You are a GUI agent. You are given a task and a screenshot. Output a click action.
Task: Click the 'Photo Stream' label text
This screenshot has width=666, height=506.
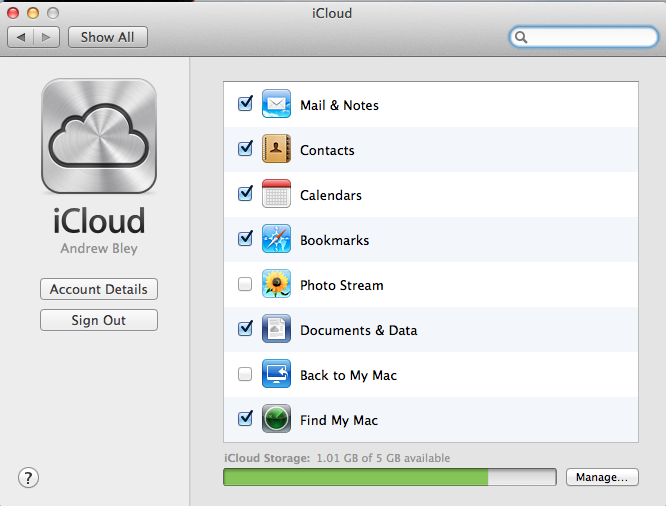[341, 286]
